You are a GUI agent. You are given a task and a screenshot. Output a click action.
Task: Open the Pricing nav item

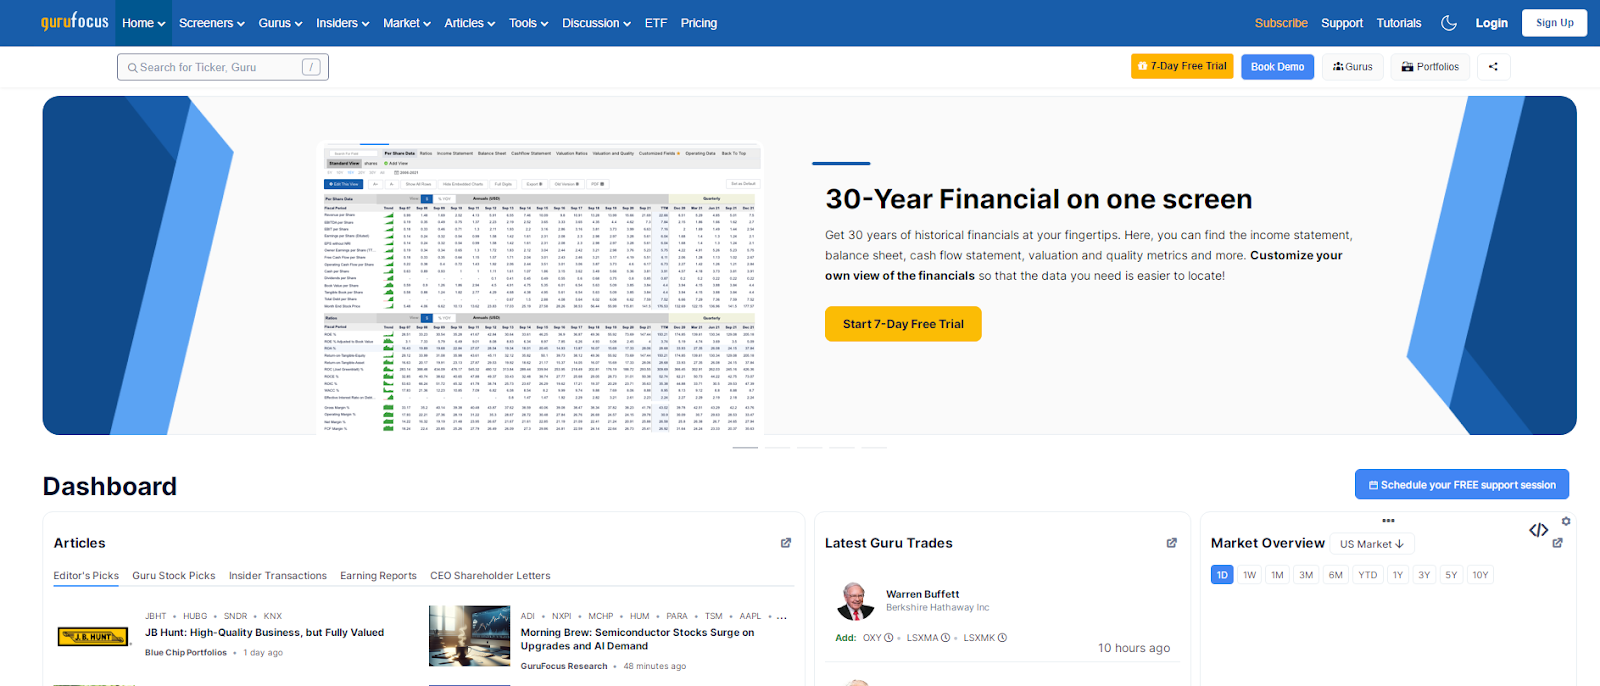(699, 23)
